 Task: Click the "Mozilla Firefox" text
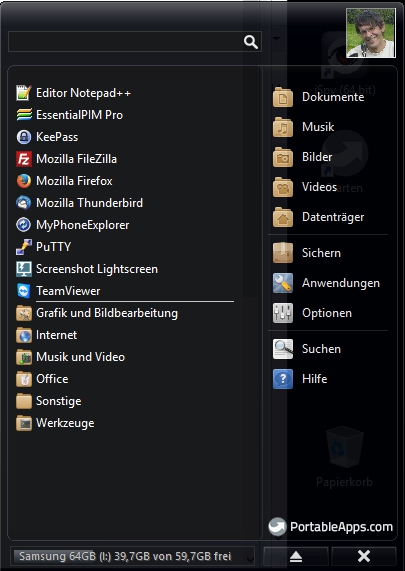point(74,181)
